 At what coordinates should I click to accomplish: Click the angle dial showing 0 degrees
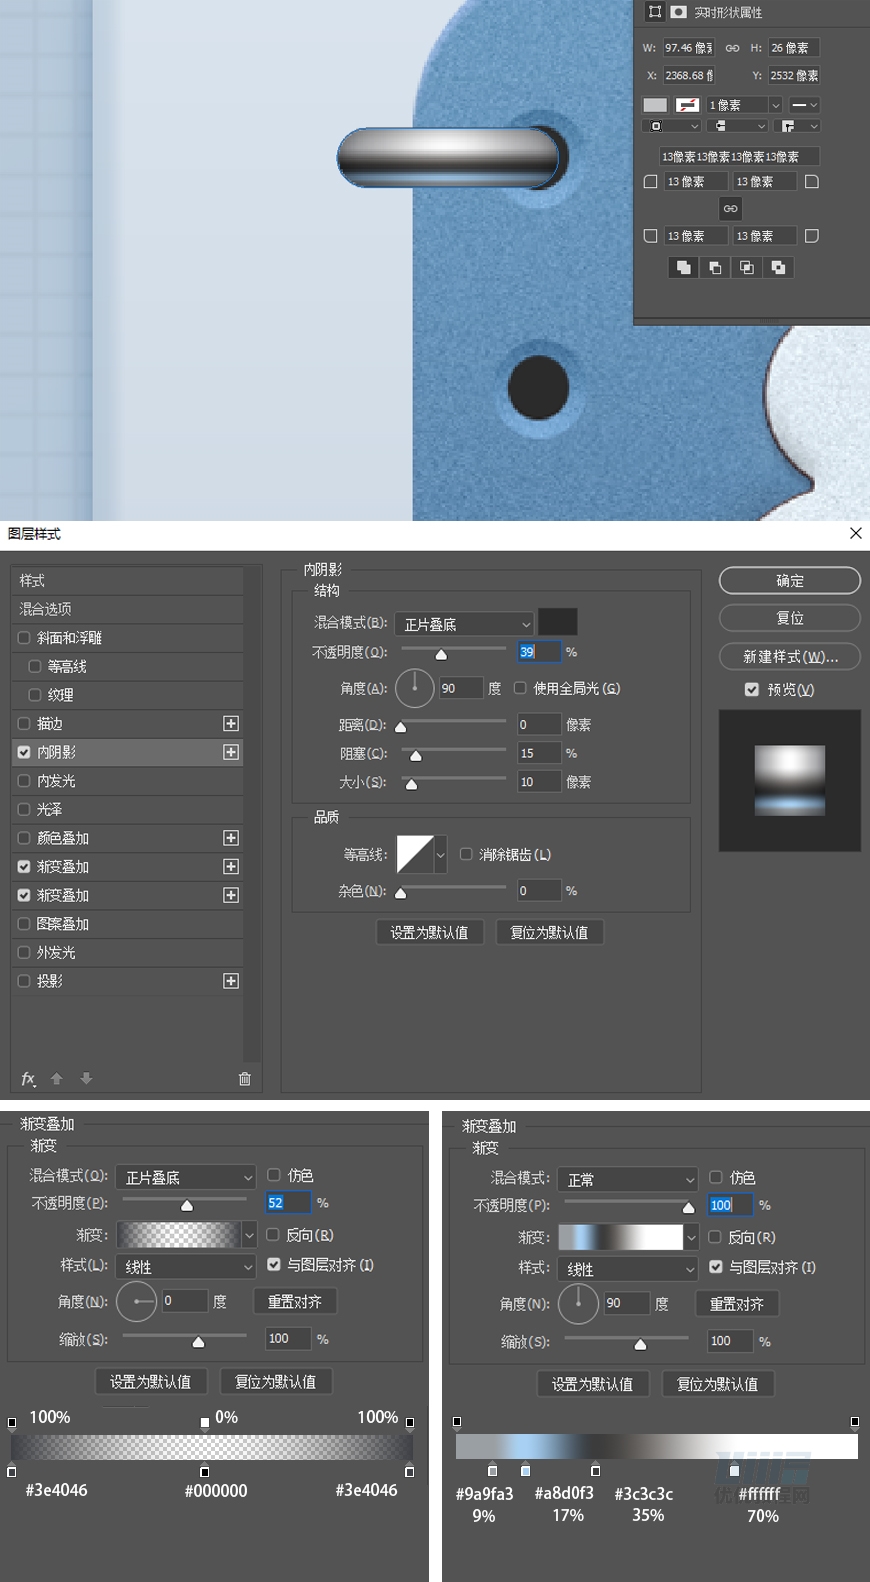coord(136,1301)
